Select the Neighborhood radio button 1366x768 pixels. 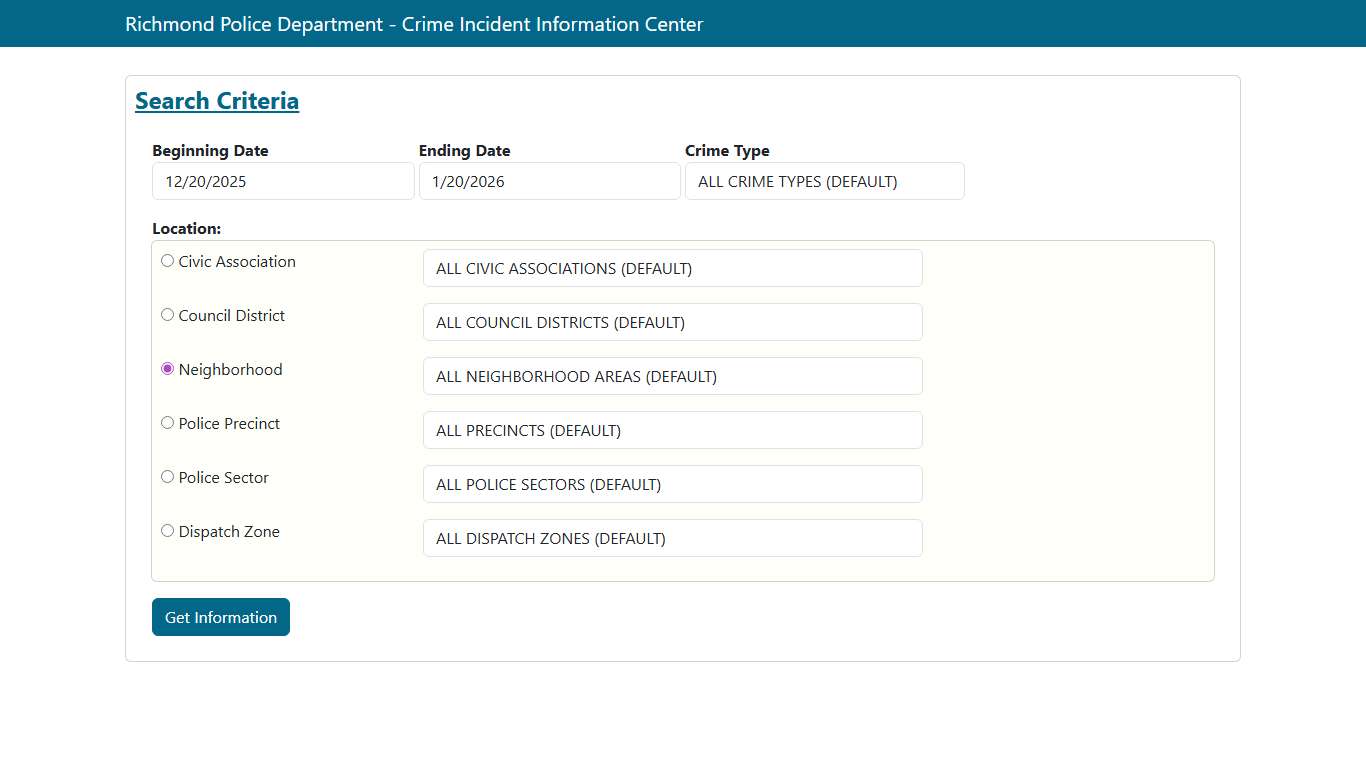[167, 368]
